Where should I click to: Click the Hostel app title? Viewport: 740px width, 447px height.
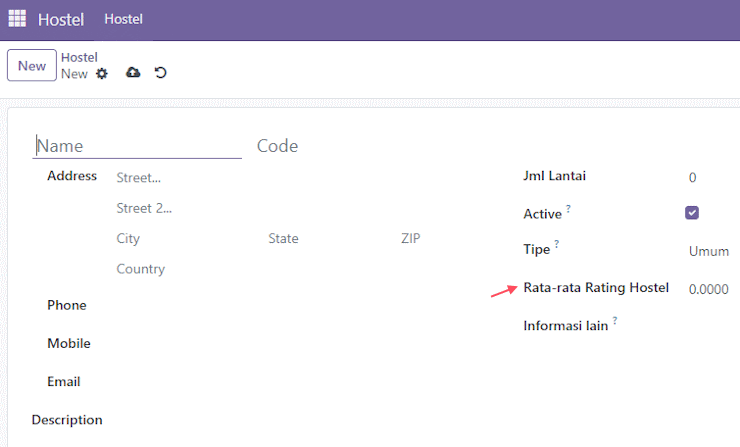61,20
